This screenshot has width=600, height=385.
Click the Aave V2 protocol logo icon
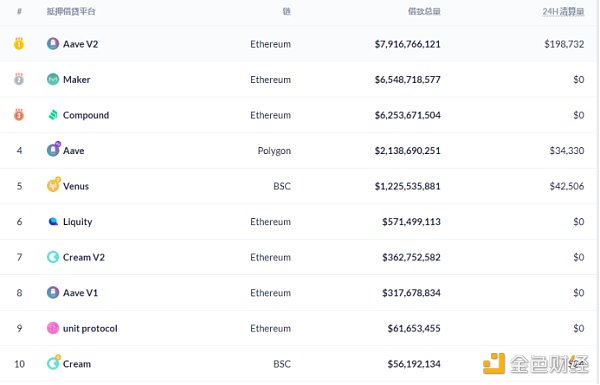click(x=53, y=44)
